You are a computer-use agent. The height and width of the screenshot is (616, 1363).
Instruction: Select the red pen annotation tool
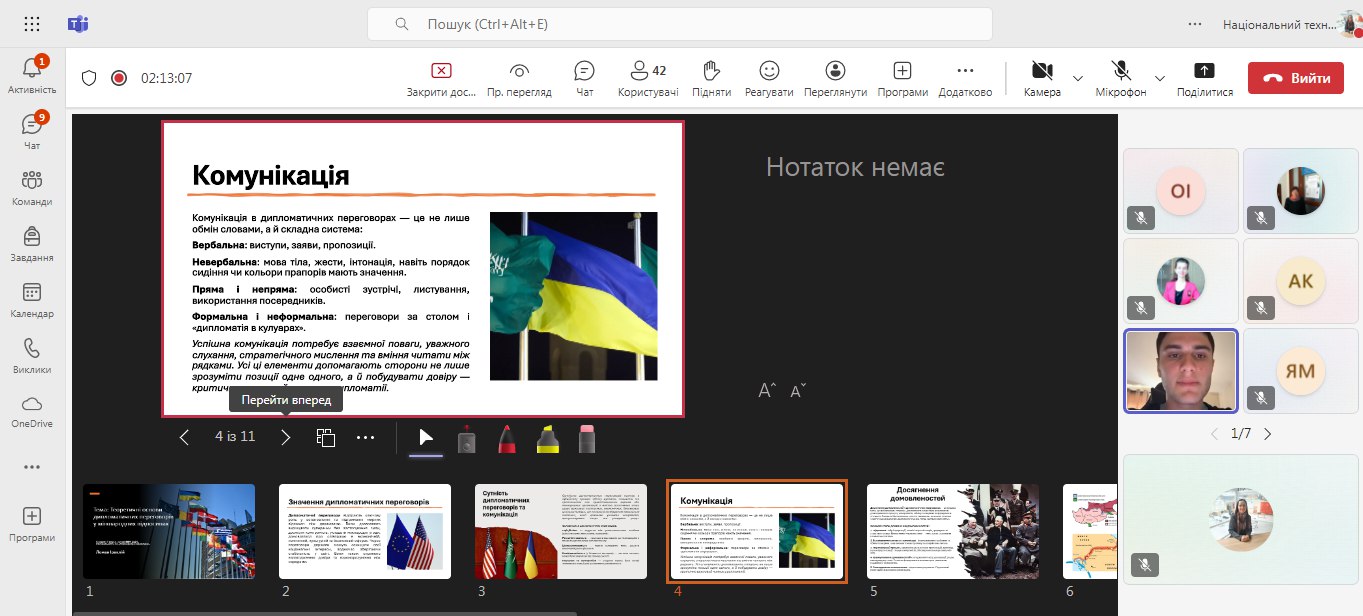tap(506, 438)
